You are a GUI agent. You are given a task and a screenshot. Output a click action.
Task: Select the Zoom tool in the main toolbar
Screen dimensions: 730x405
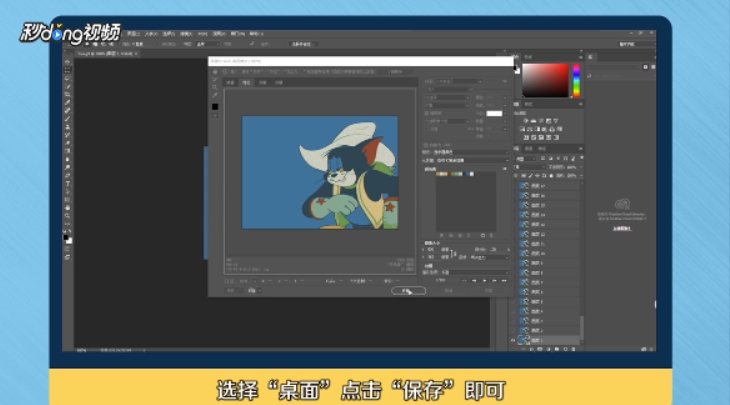click(68, 216)
